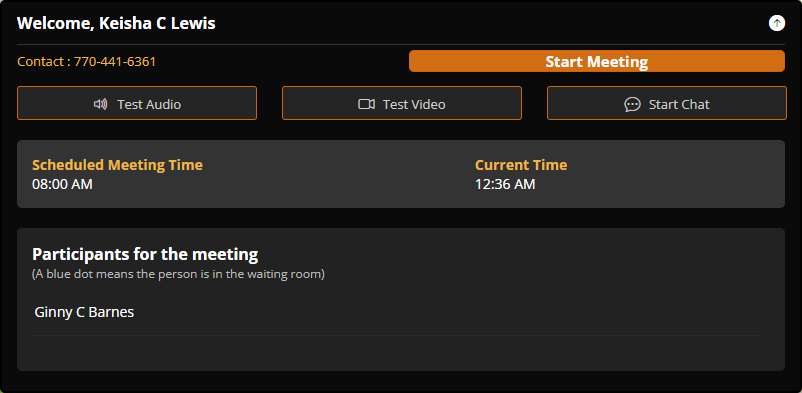
Task: Click the Current Time label
Action: point(521,165)
